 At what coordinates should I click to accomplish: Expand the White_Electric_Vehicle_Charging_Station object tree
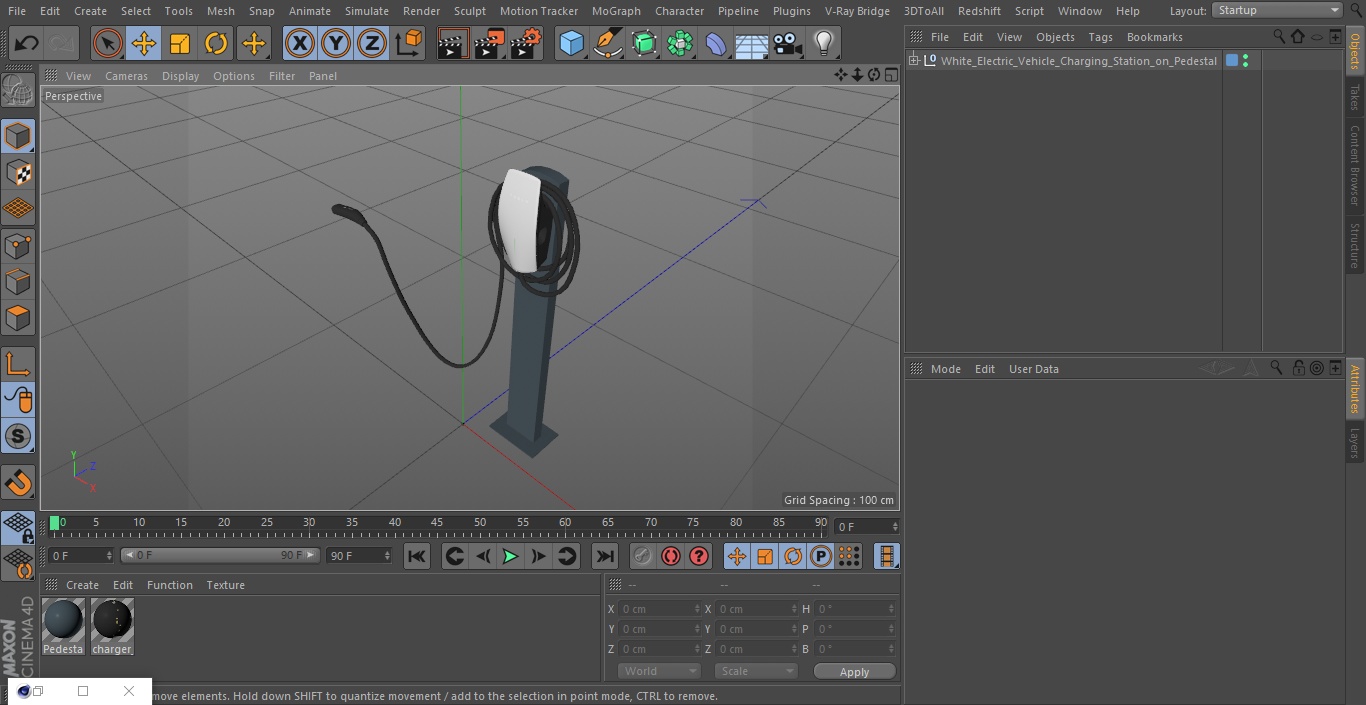914,61
